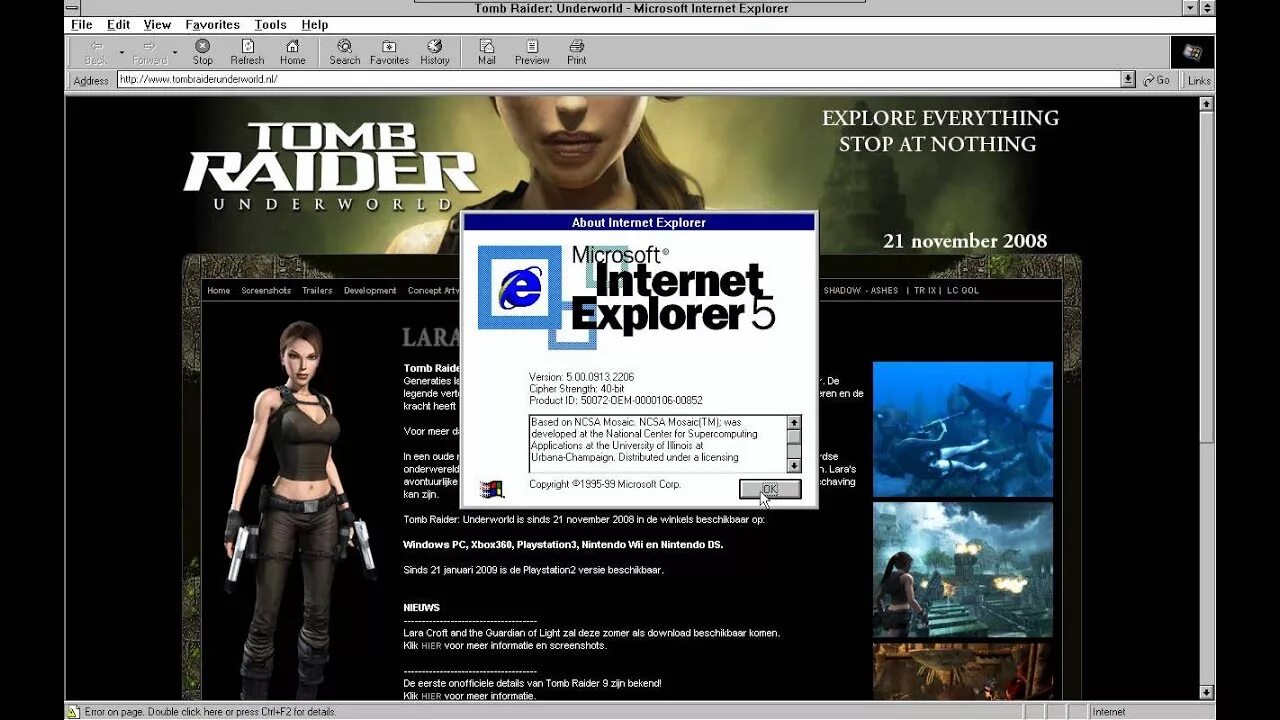Open the Tools menu
This screenshot has width=1280, height=720.
click(x=270, y=25)
